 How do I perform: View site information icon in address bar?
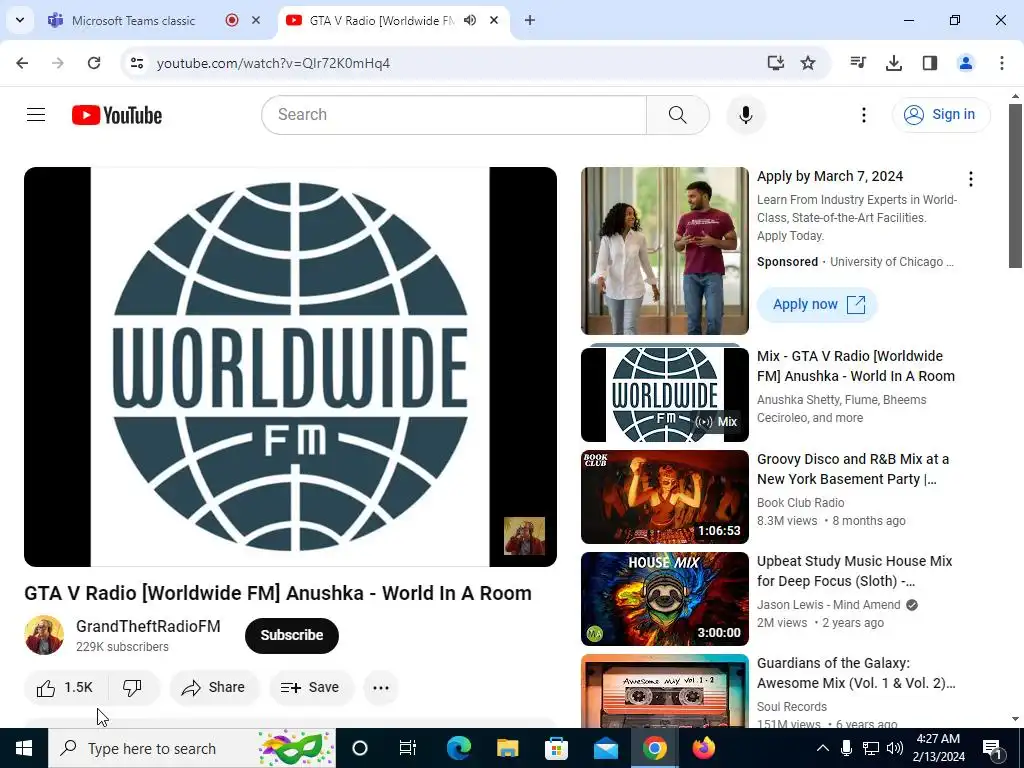[x=137, y=63]
